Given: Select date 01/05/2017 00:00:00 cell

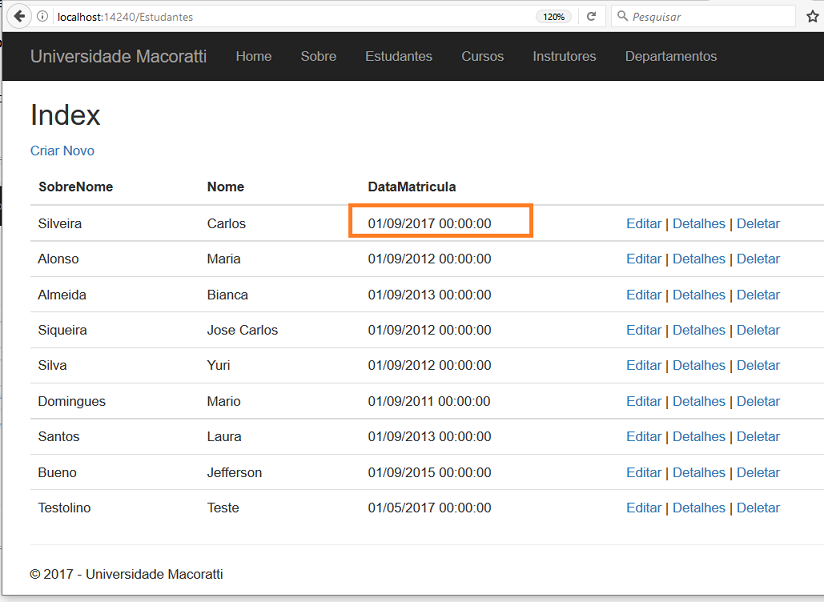Looking at the screenshot, I should 429,508.
